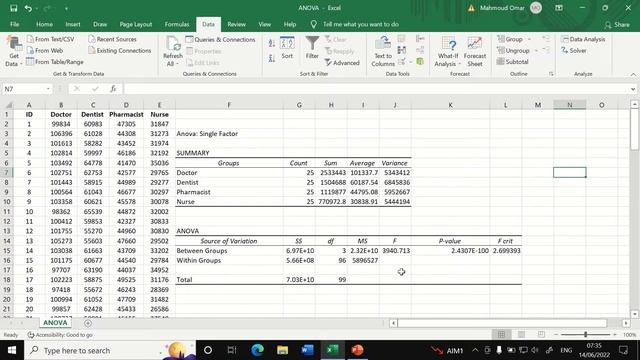The width and height of the screenshot is (640, 360).
Task: Zoom out with minus button
Action: (556, 334)
